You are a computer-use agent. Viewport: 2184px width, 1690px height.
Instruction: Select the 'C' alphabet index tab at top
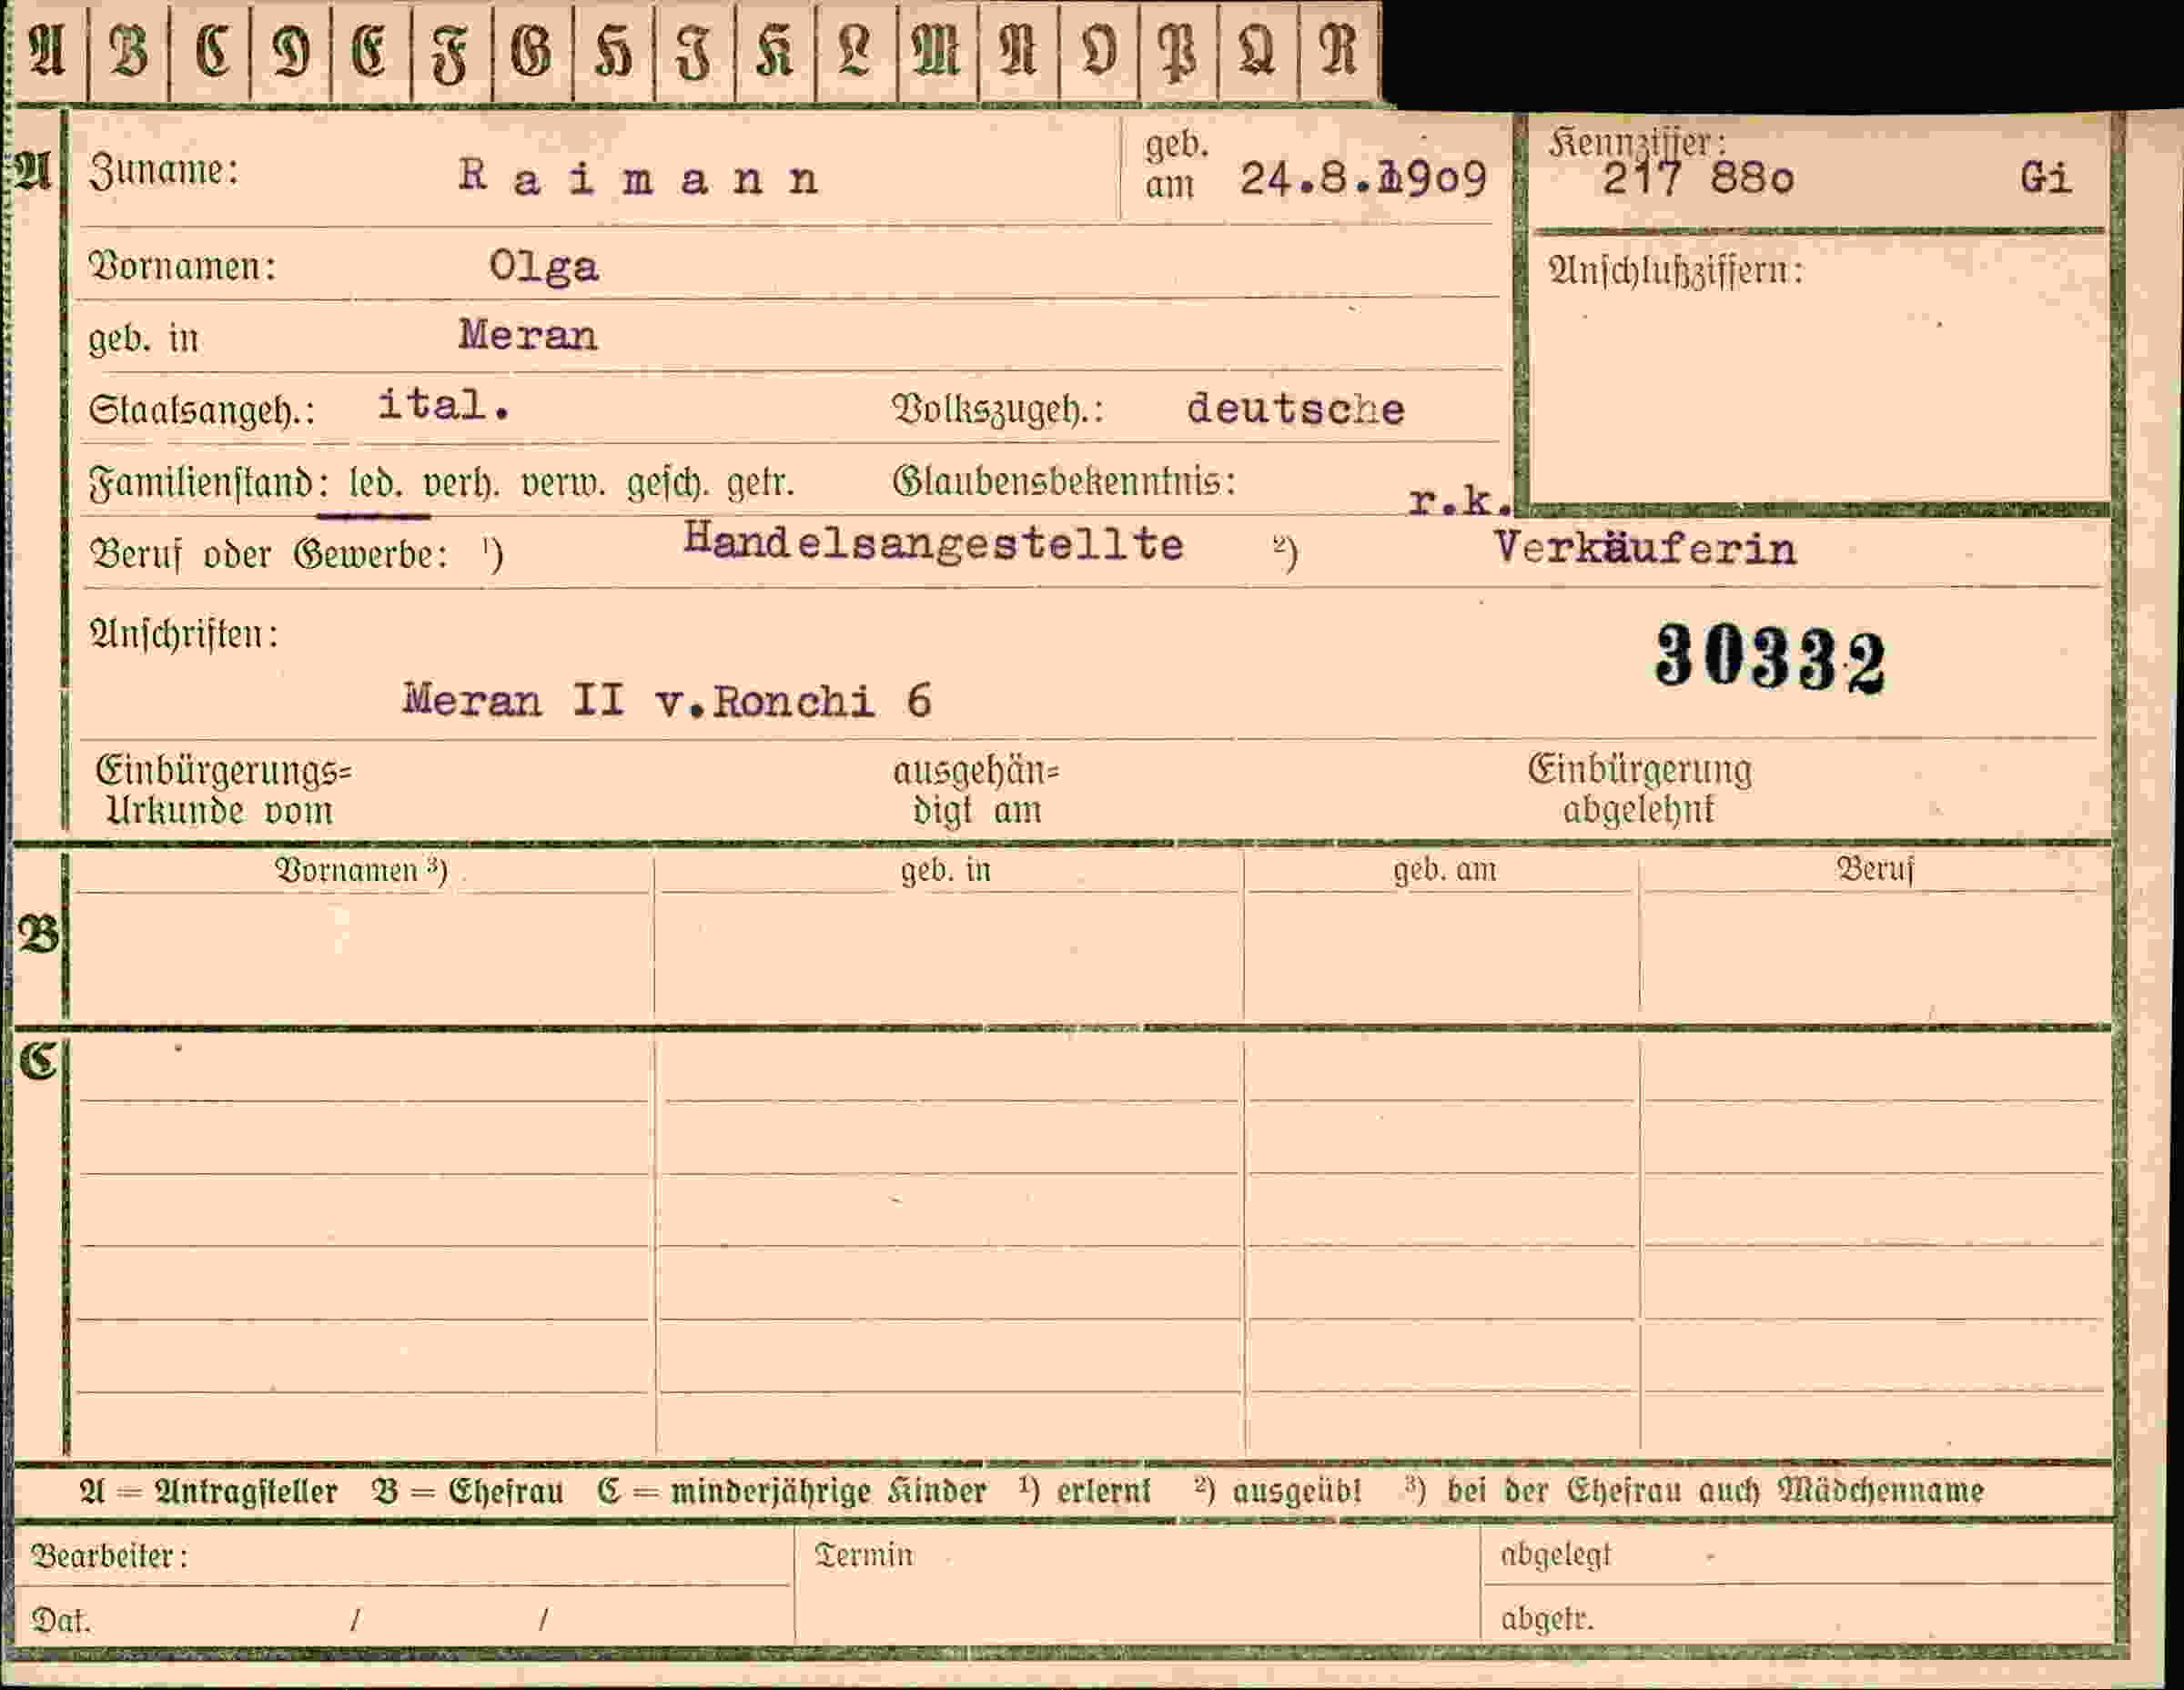pyautogui.click(x=210, y=52)
